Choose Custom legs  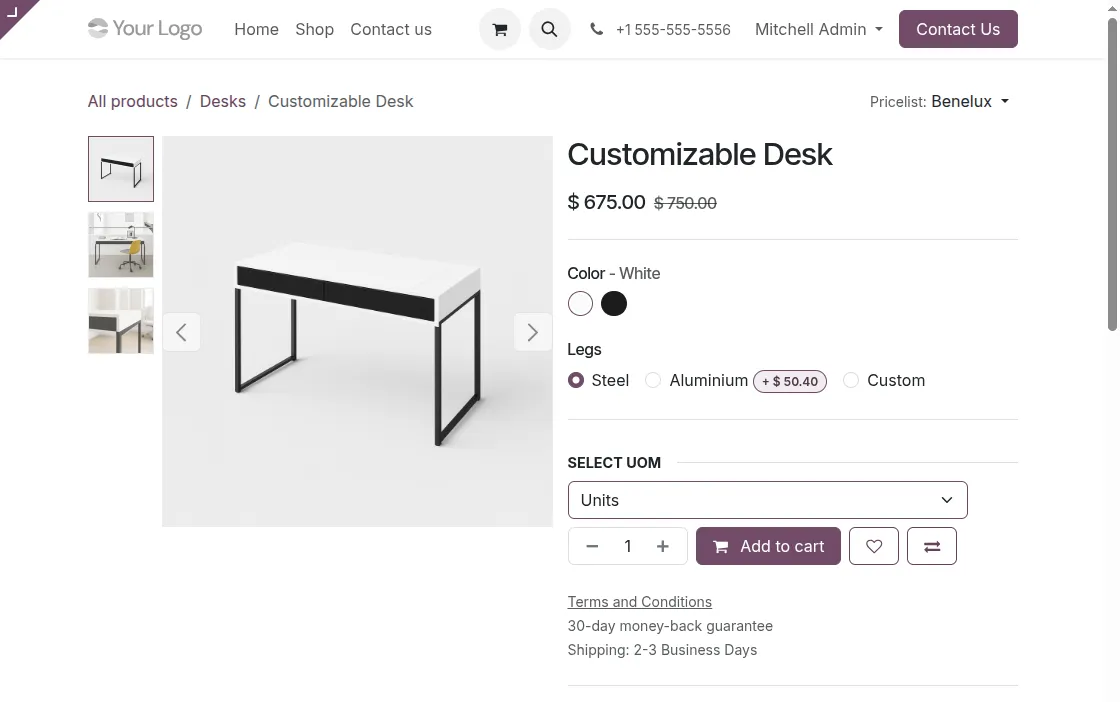(x=851, y=380)
